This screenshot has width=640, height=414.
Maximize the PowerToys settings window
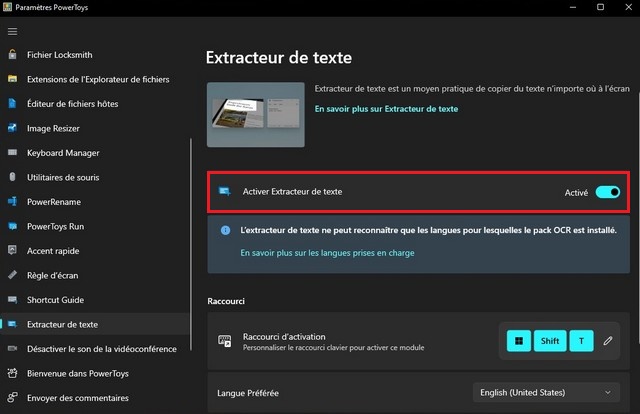pyautogui.click(x=600, y=7)
